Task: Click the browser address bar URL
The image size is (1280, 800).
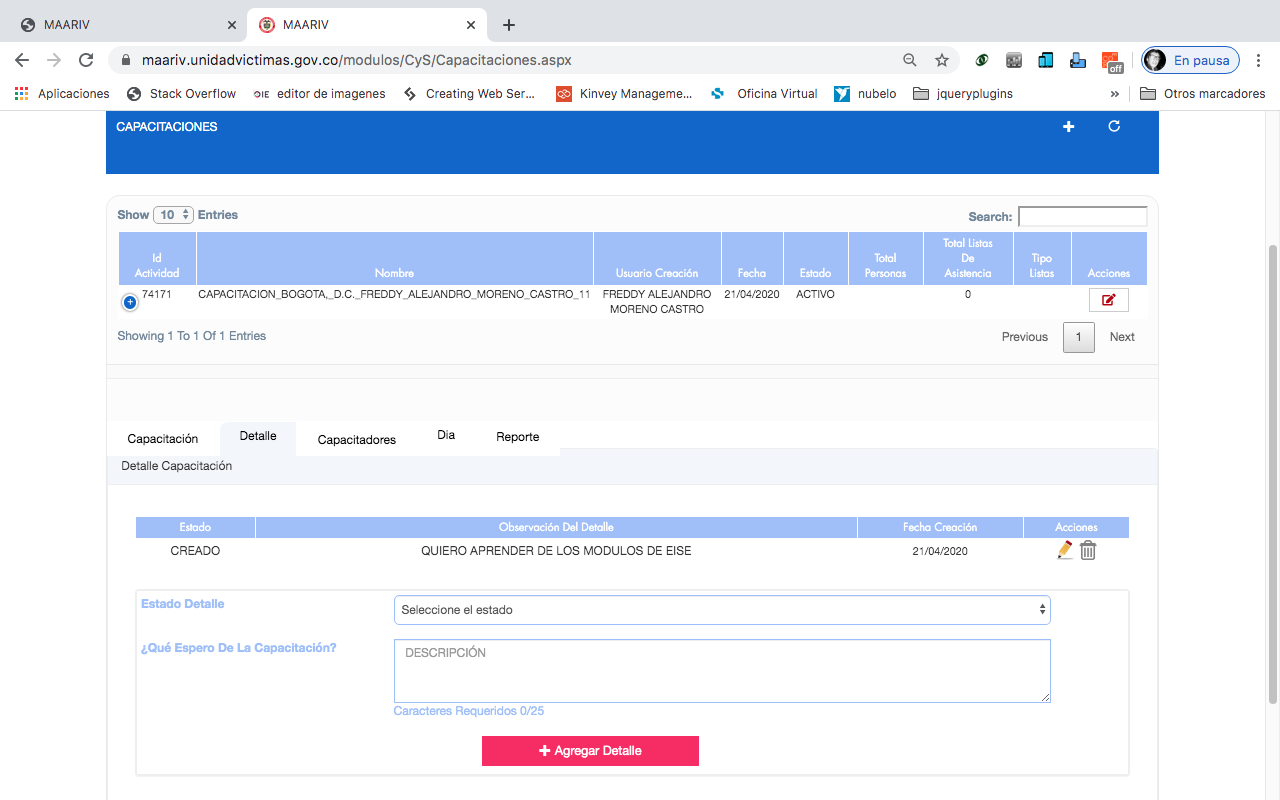Action: tap(357, 60)
